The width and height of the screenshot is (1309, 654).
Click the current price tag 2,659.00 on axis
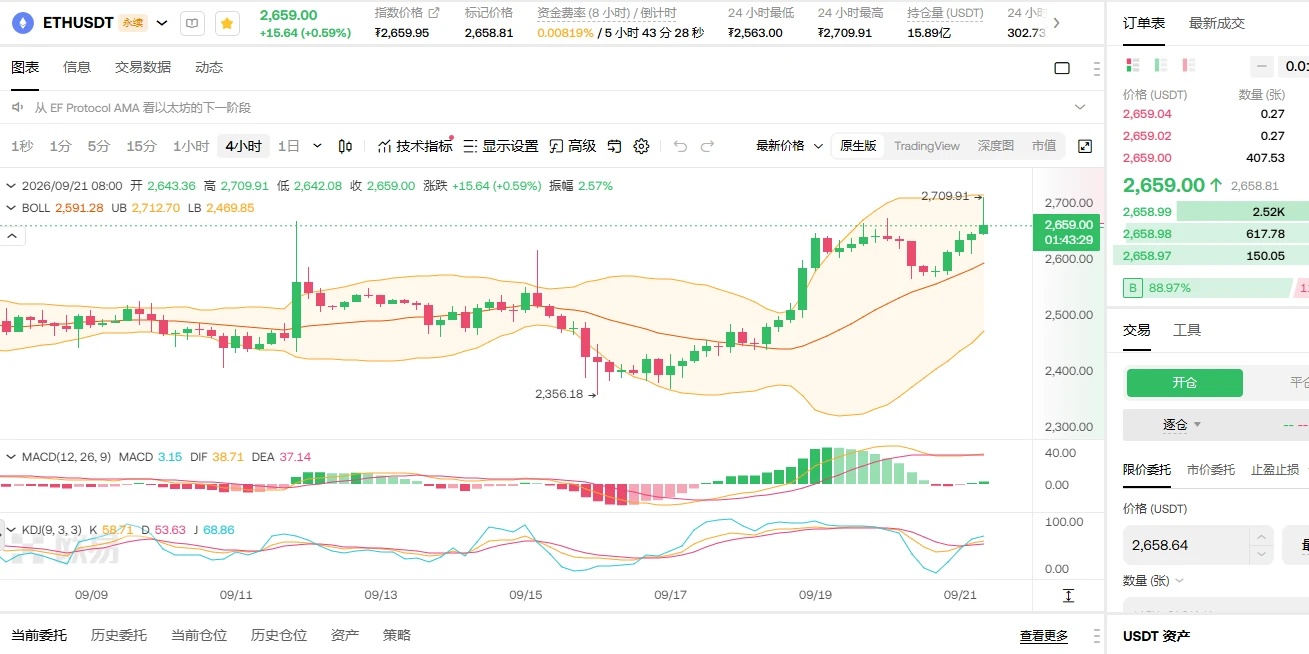[x=1067, y=232]
